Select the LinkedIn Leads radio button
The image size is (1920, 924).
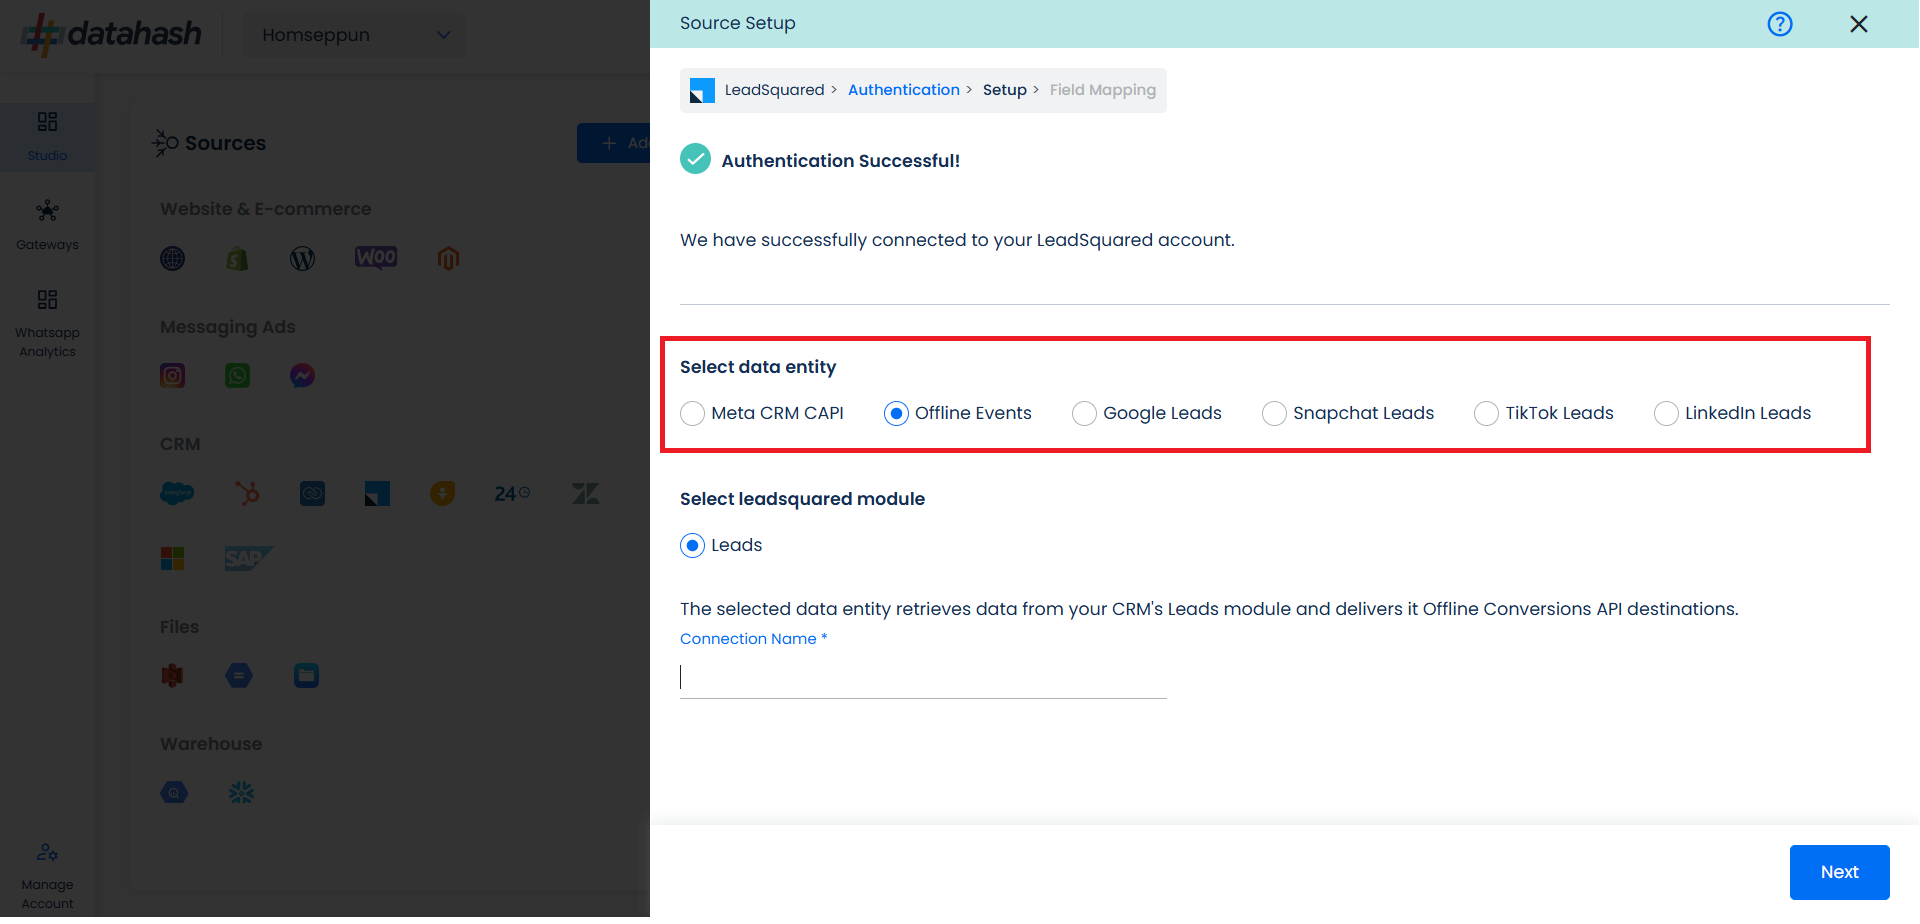pos(1666,414)
